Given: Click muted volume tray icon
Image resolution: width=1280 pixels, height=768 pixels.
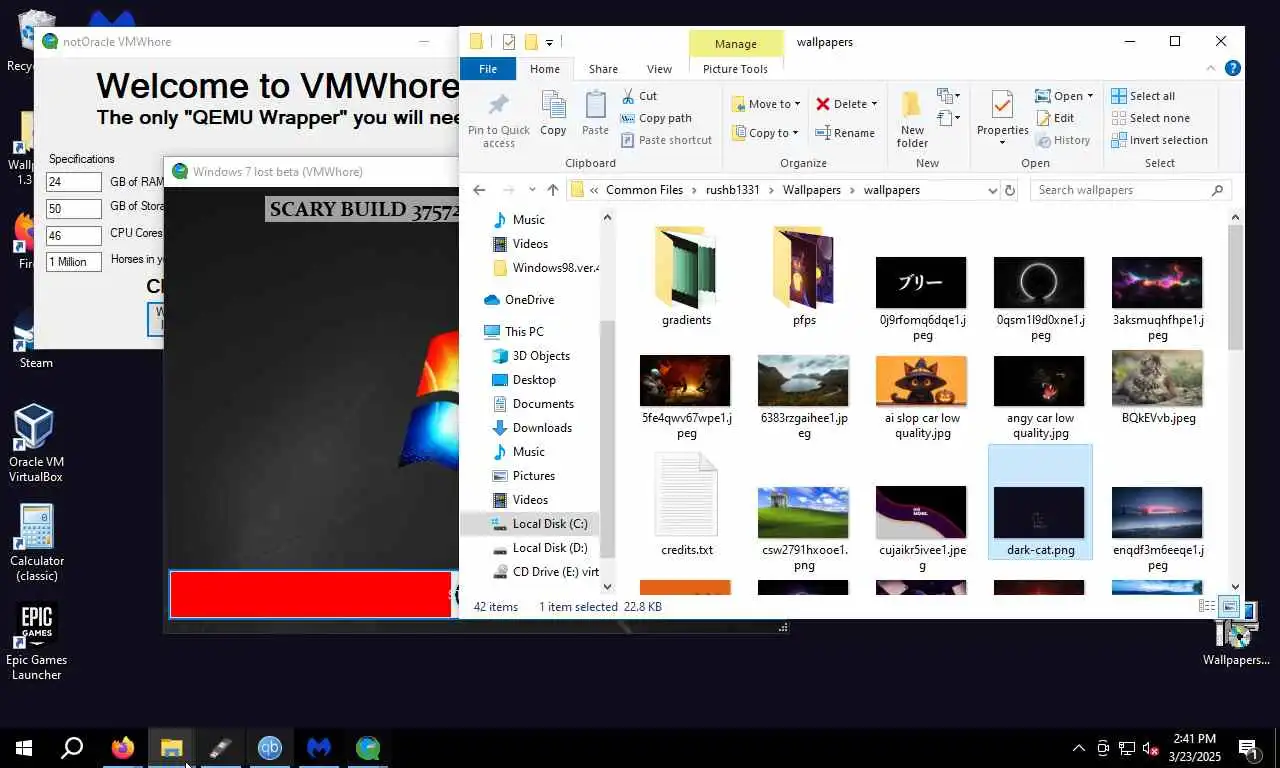Looking at the screenshot, I should 1150,748.
